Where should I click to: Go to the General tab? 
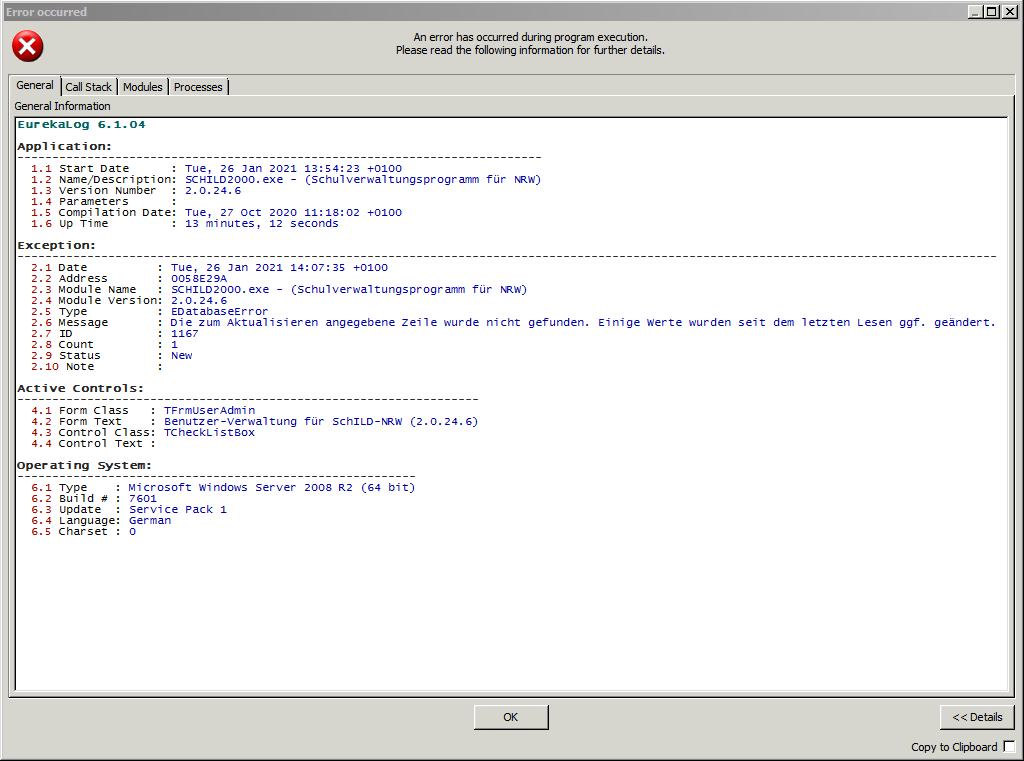tap(35, 86)
